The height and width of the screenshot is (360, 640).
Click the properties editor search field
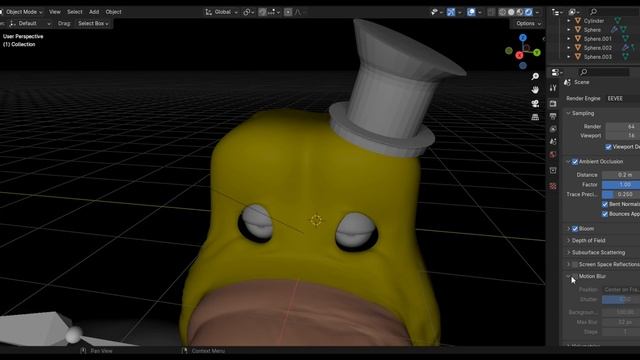(x=604, y=72)
